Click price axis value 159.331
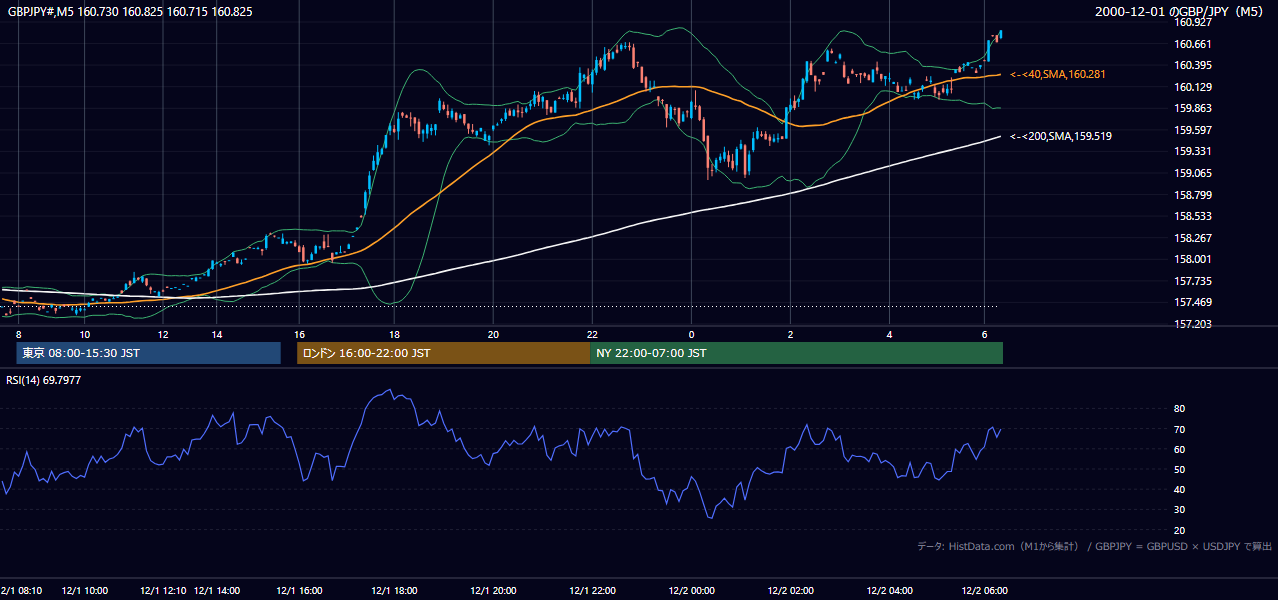Image resolution: width=1278 pixels, height=600 pixels. [x=1194, y=152]
